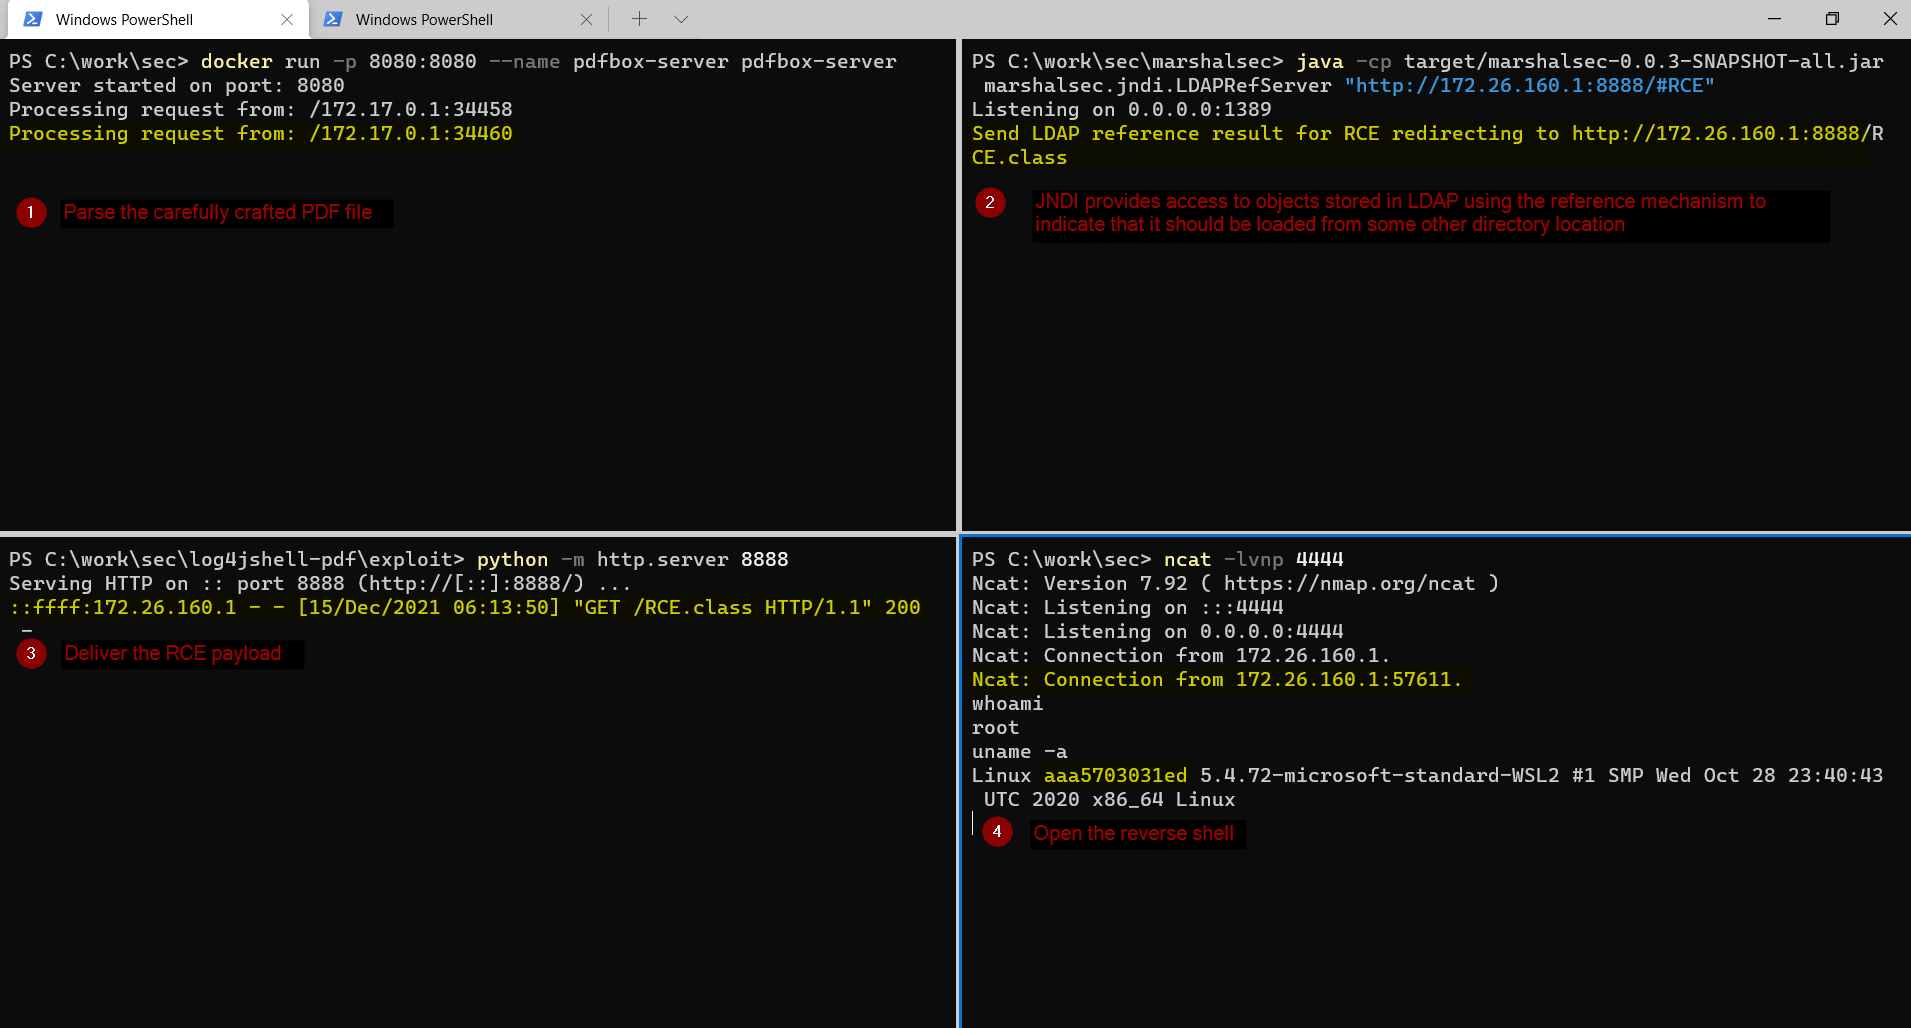The height and width of the screenshot is (1028, 1911).
Task: Click the 'whoami' command line
Action: (1007, 704)
